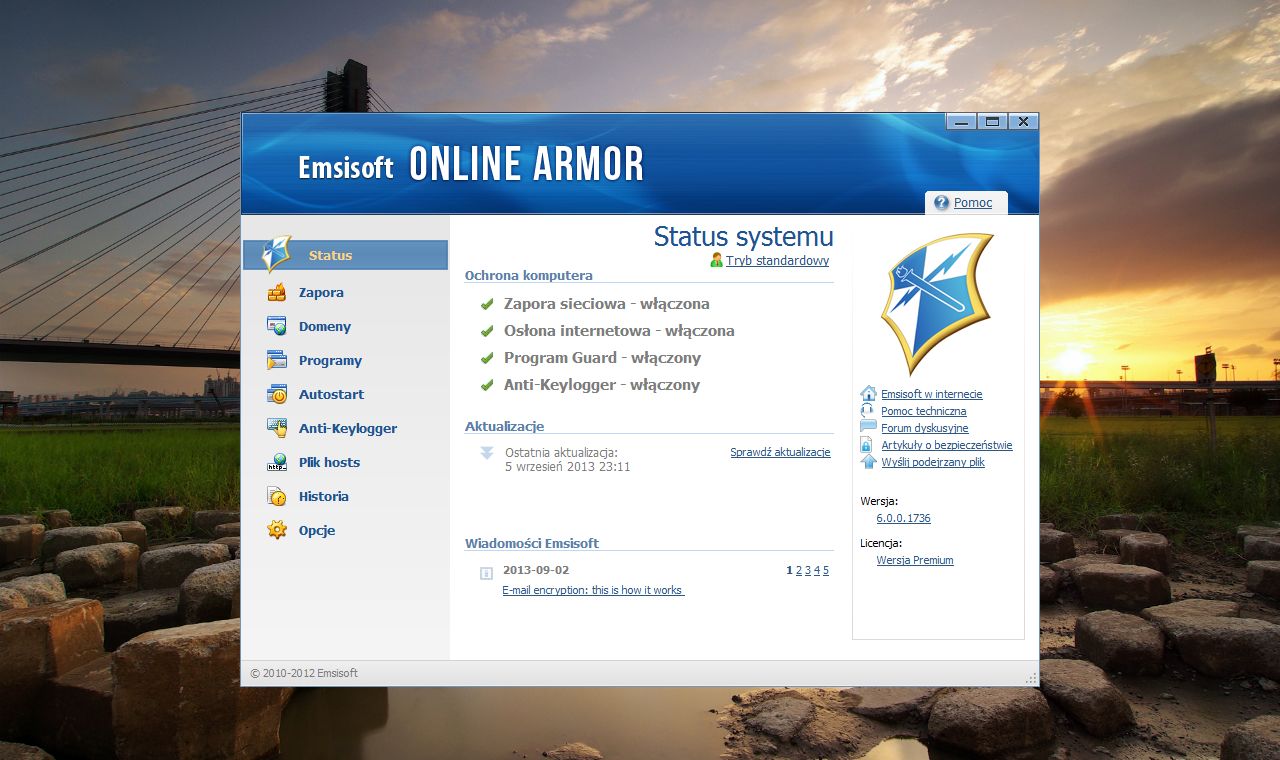
Task: Click the large Online Armor shield logo
Action: (x=937, y=304)
